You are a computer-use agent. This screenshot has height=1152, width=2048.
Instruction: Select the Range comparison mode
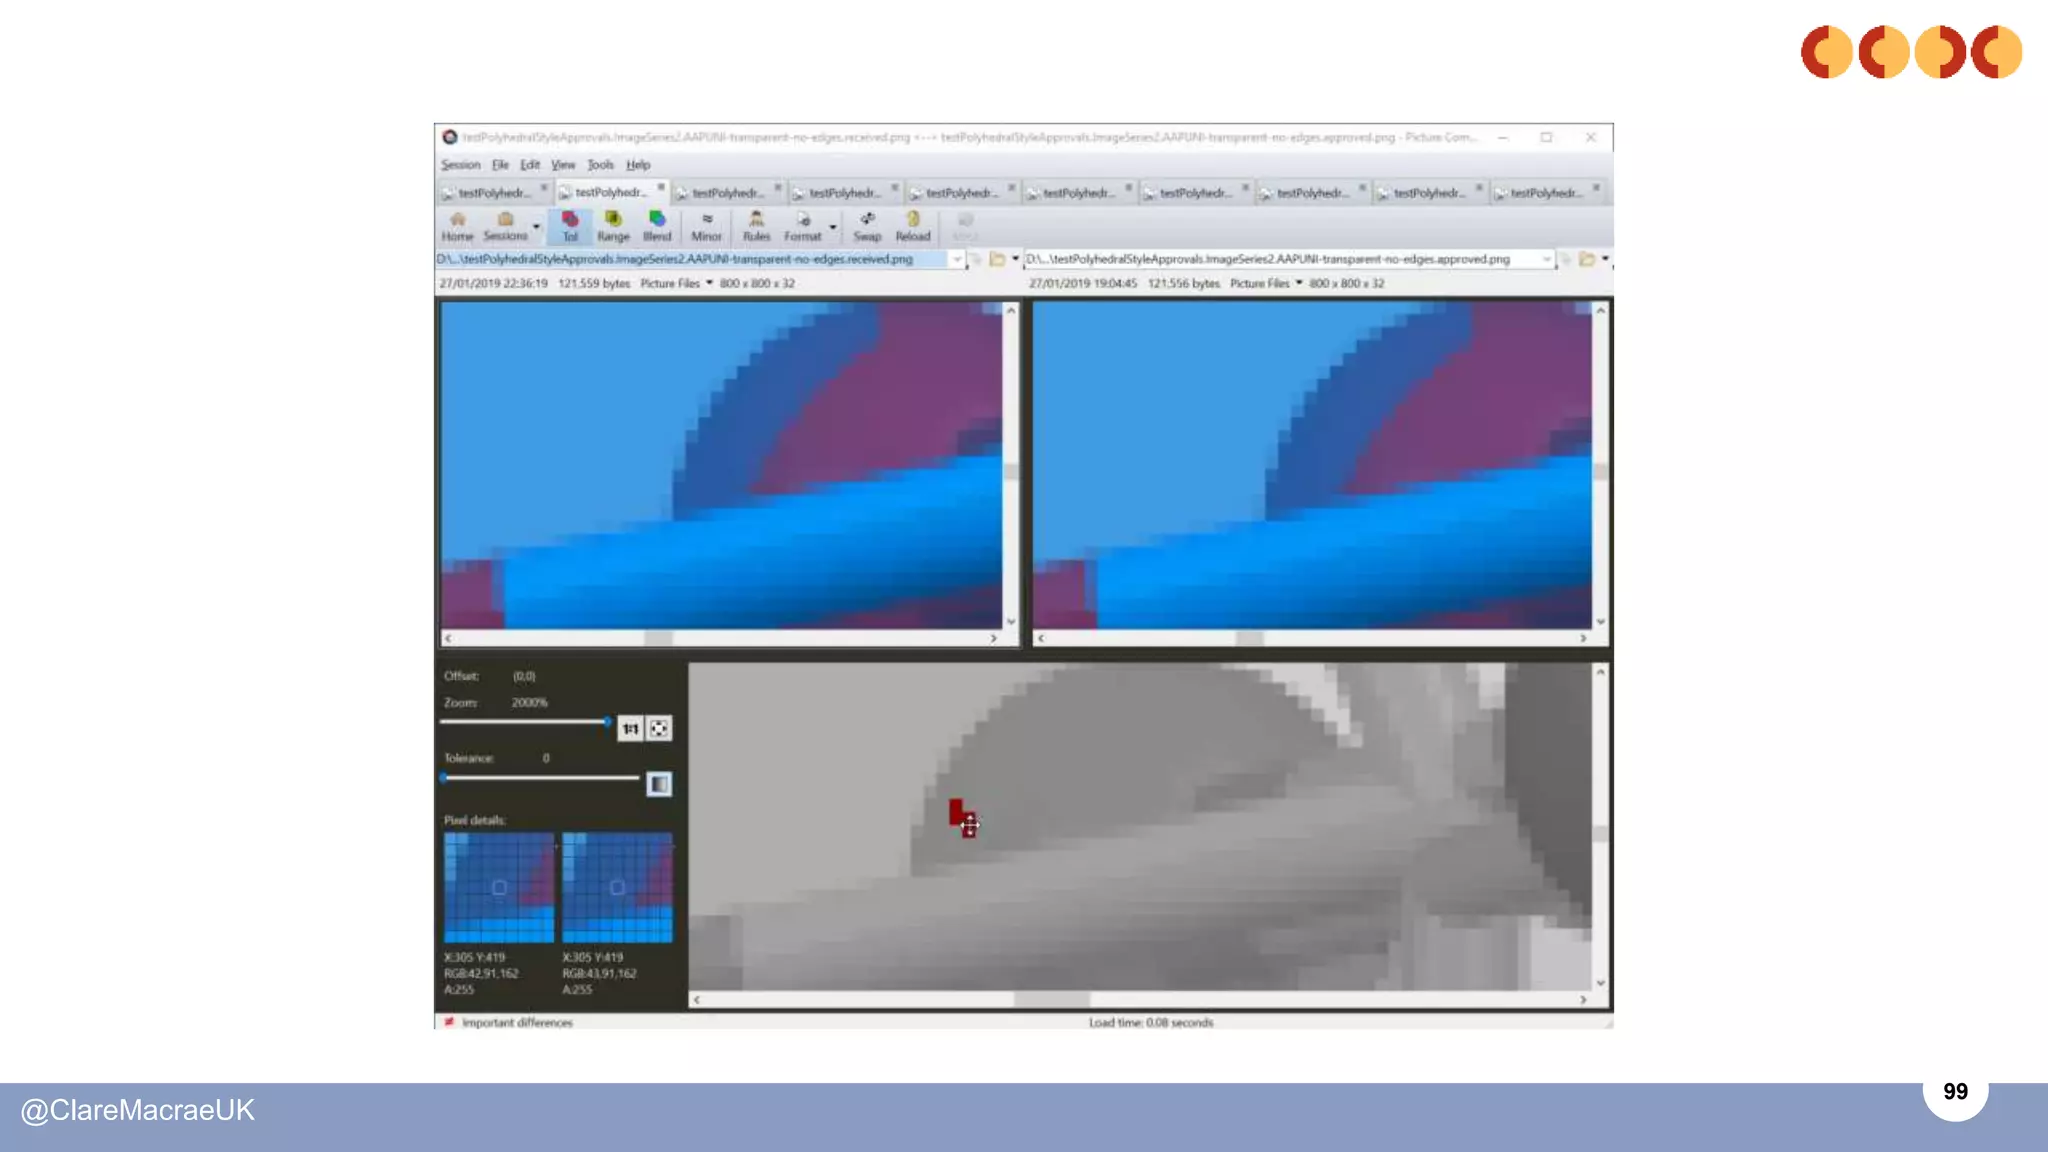[x=613, y=226]
